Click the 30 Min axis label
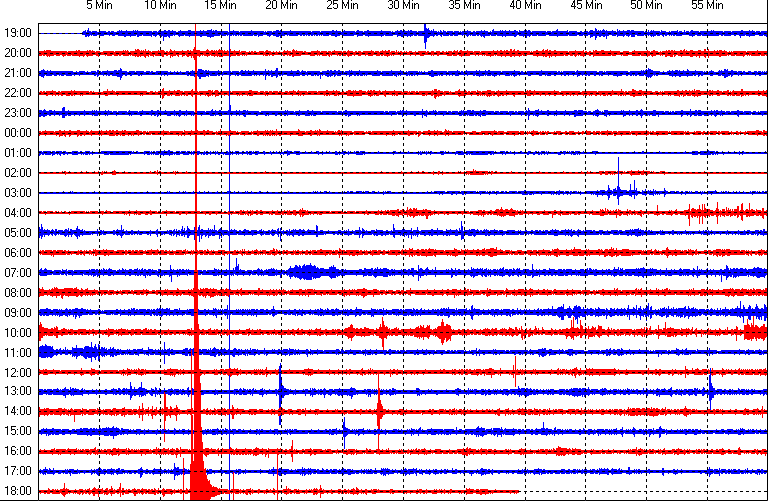 click(404, 5)
